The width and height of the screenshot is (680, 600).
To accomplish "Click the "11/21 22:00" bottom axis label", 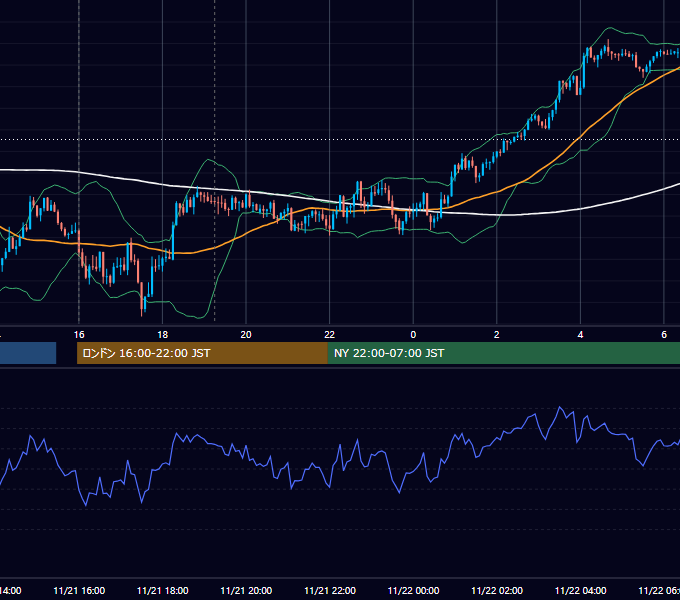I will (x=330, y=590).
